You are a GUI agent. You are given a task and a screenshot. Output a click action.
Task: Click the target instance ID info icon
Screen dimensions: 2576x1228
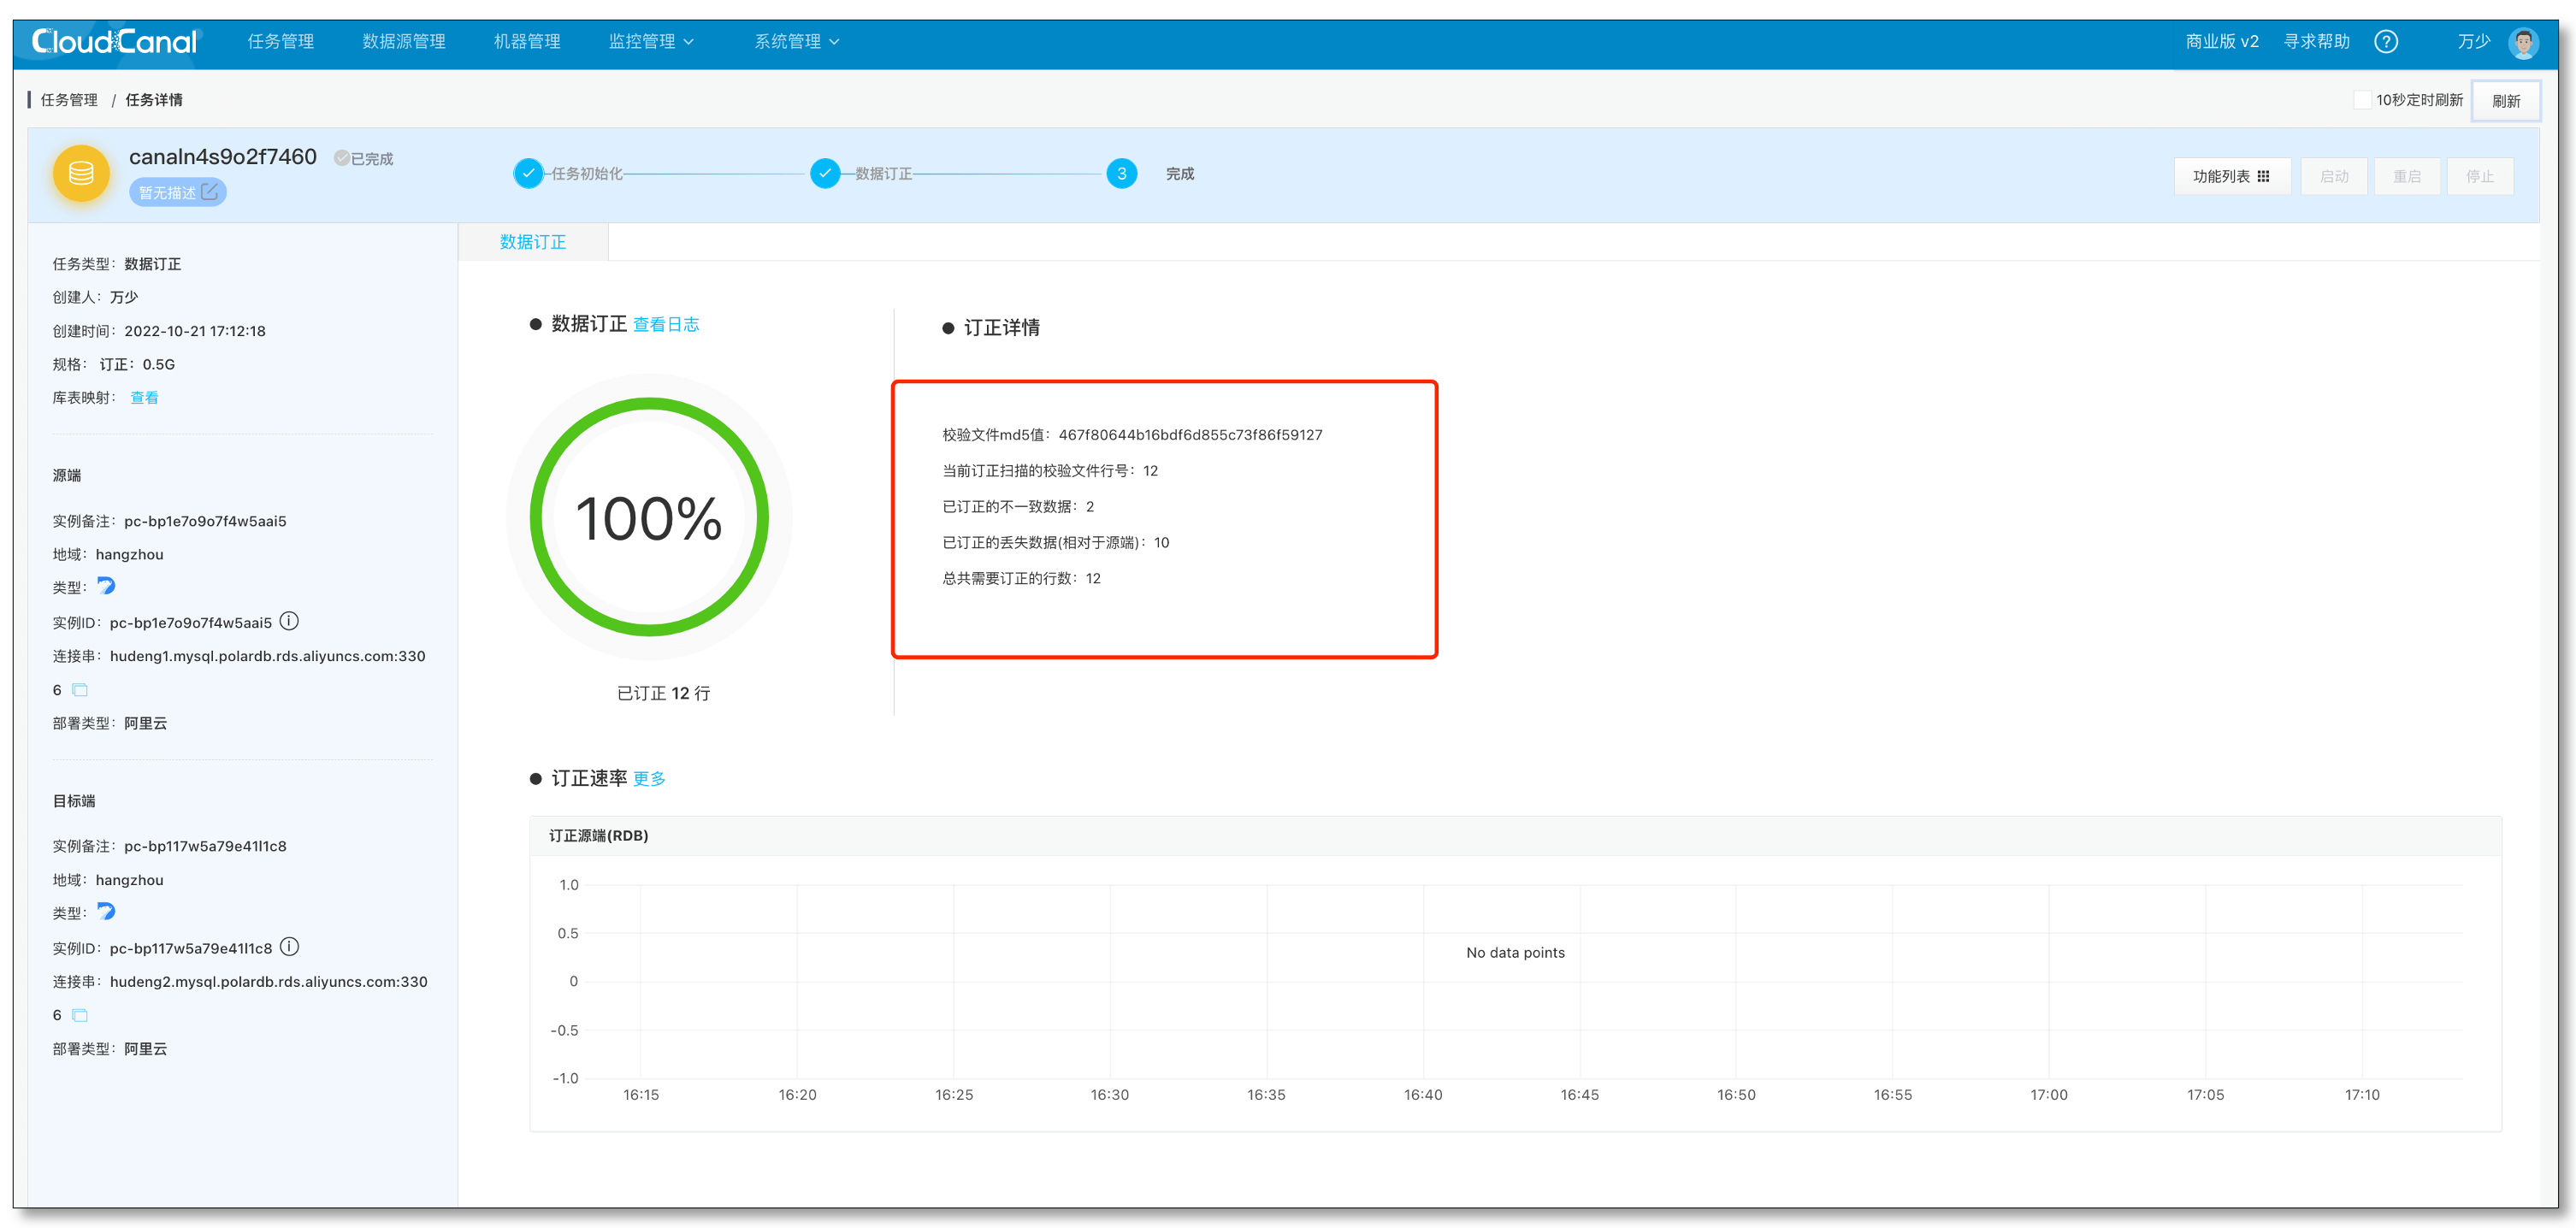point(289,946)
